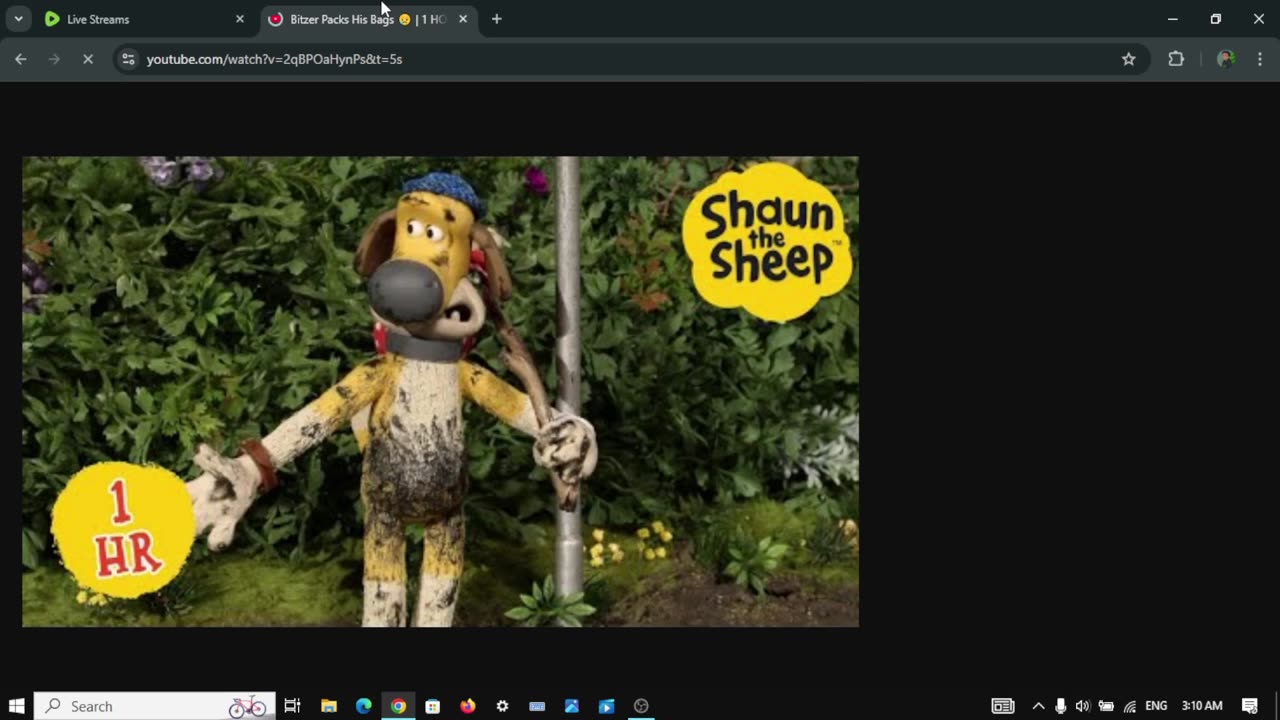Open the Windows Start menu
This screenshot has height=720, width=1280.
coord(16,706)
